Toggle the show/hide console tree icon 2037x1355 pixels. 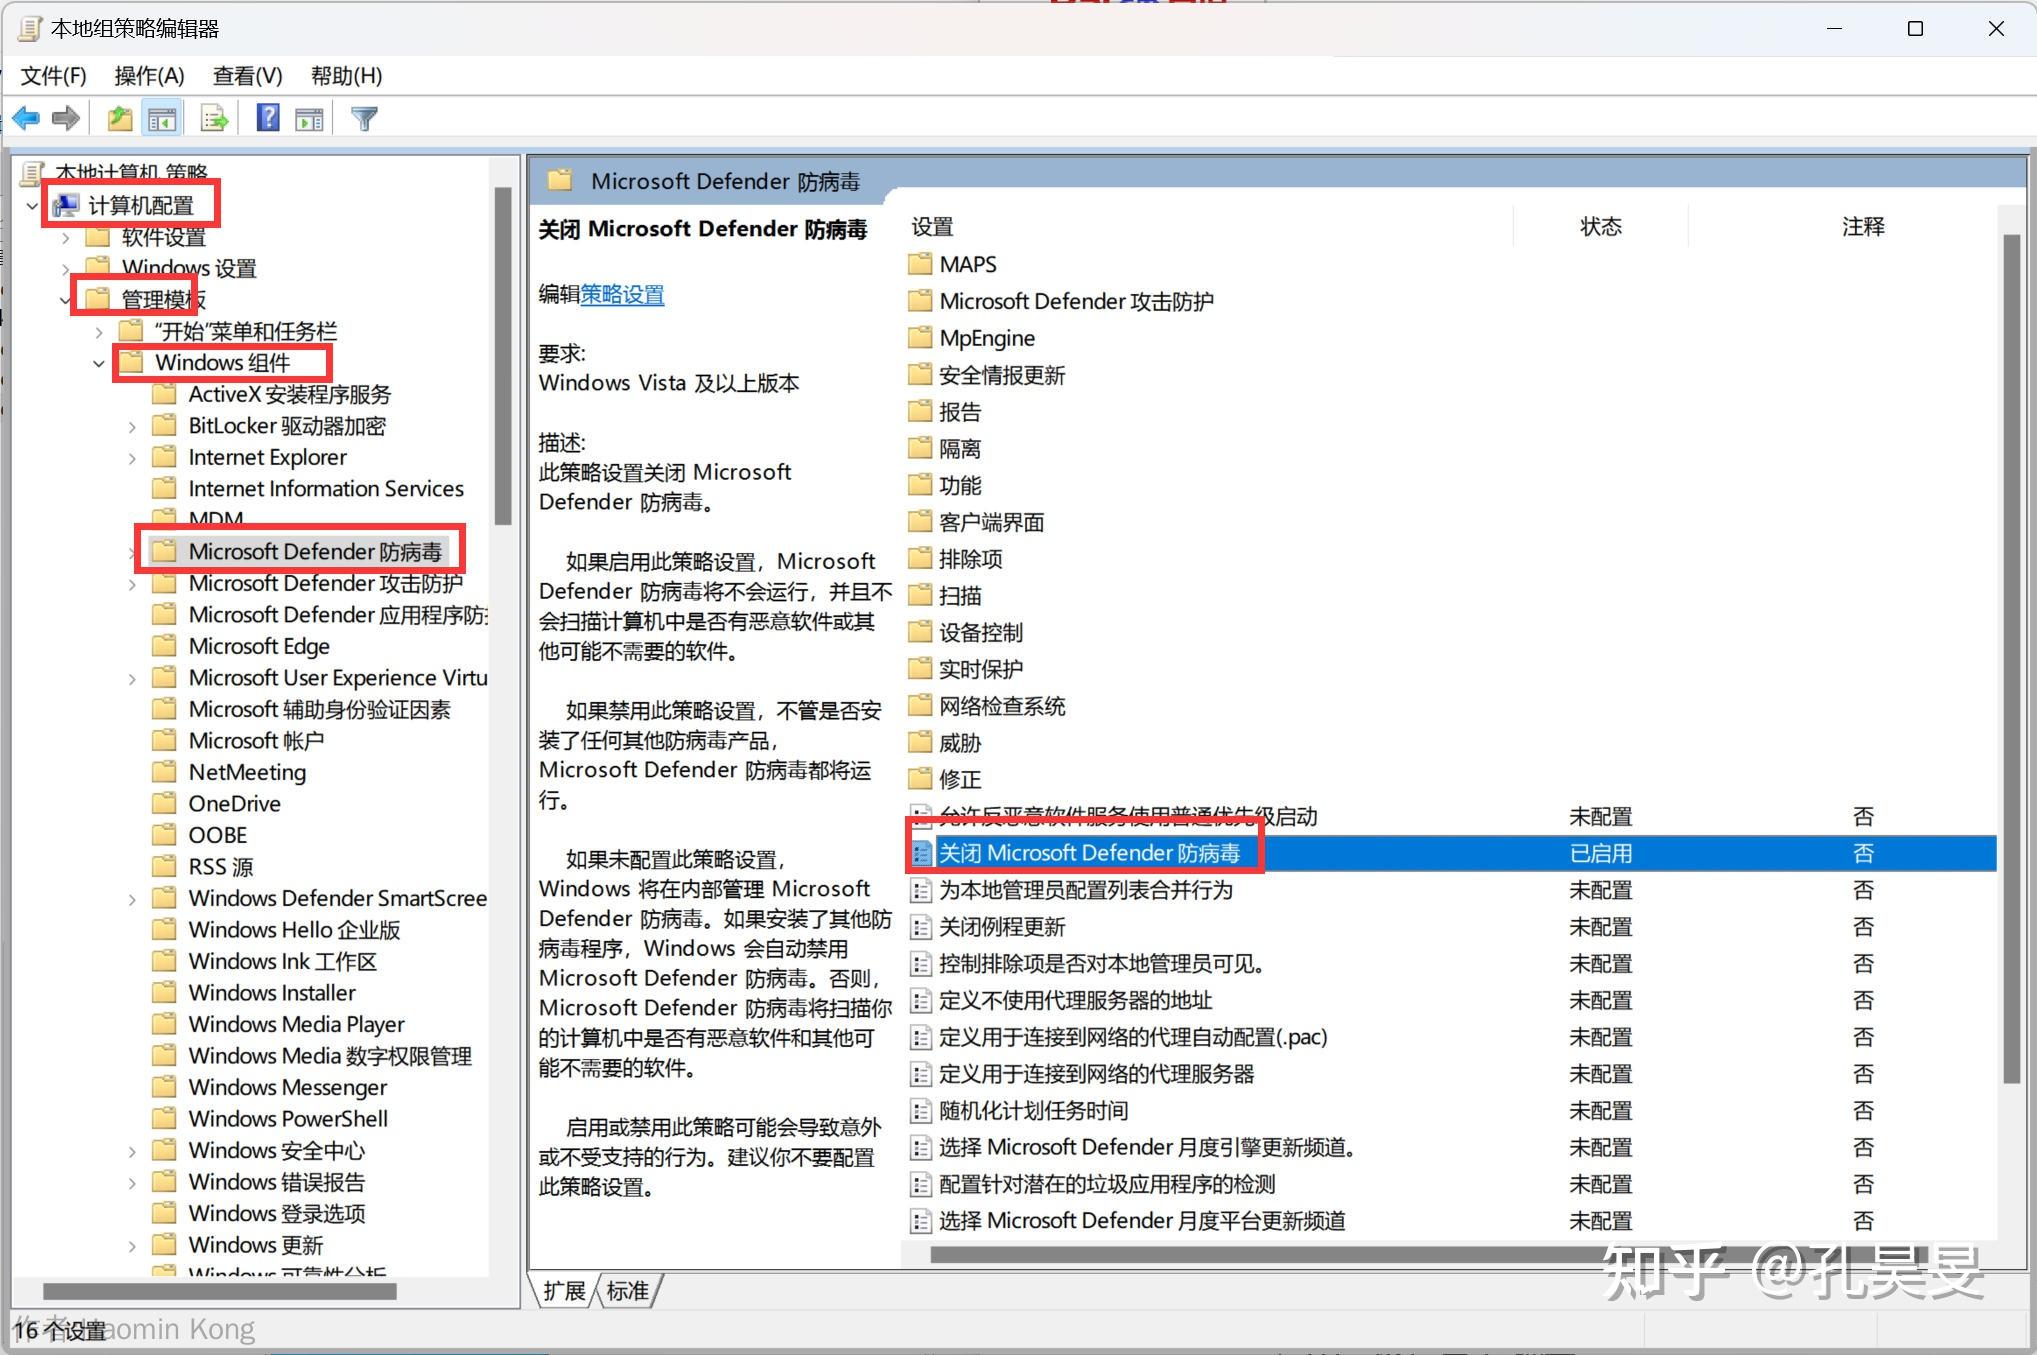[x=162, y=119]
